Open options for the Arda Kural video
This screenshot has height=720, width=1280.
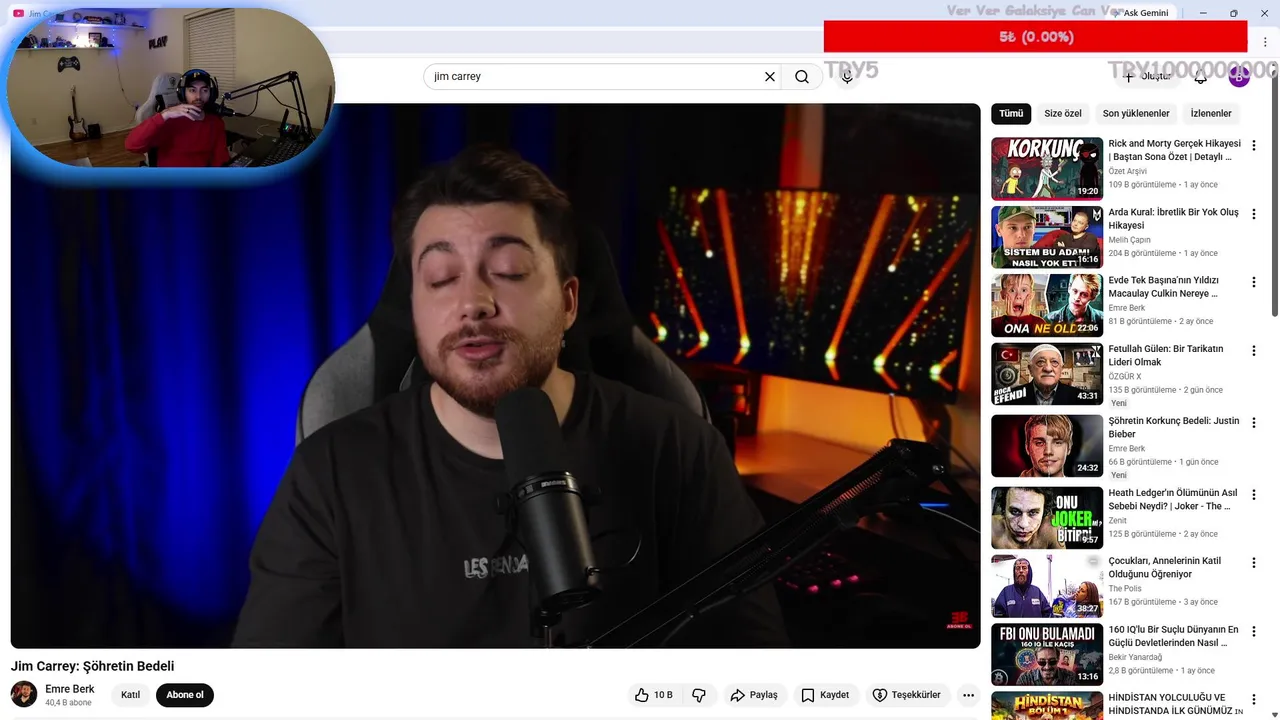1254,214
